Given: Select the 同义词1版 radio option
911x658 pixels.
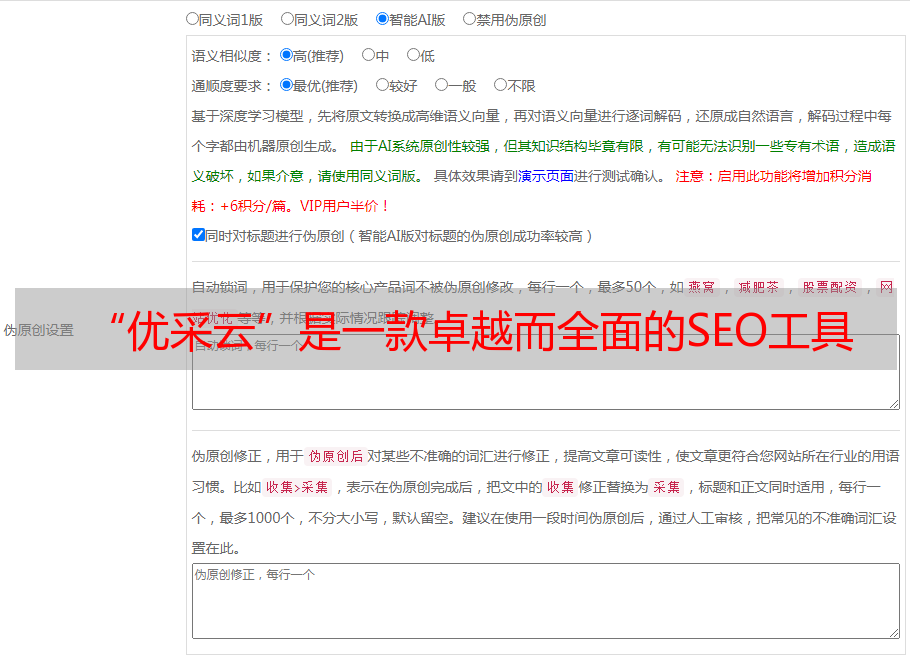Looking at the screenshot, I should tap(192, 19).
